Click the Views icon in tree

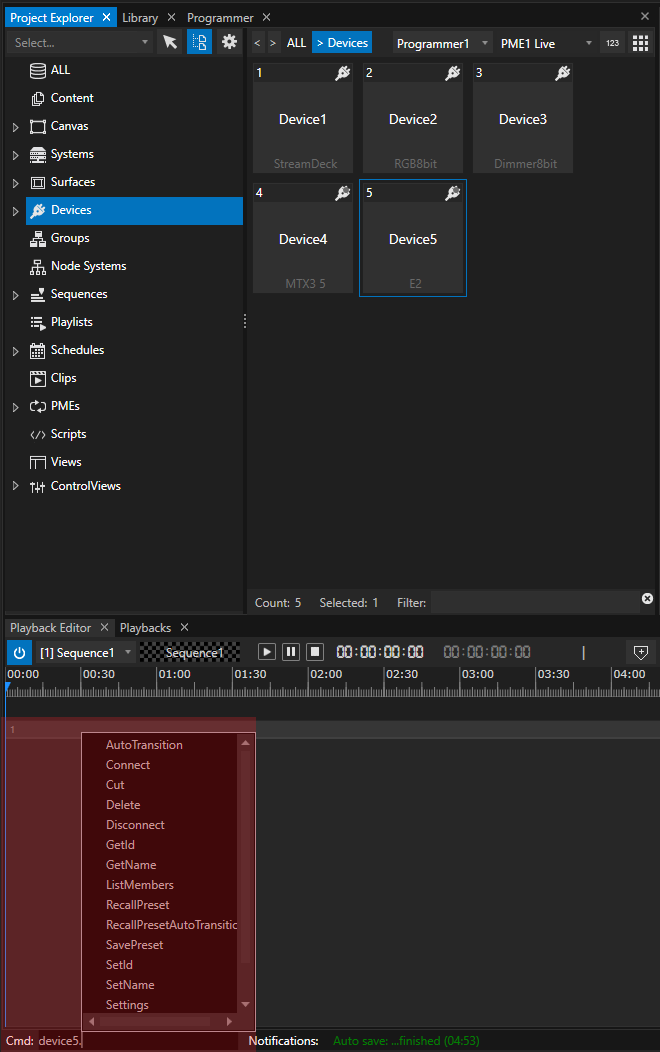point(38,462)
